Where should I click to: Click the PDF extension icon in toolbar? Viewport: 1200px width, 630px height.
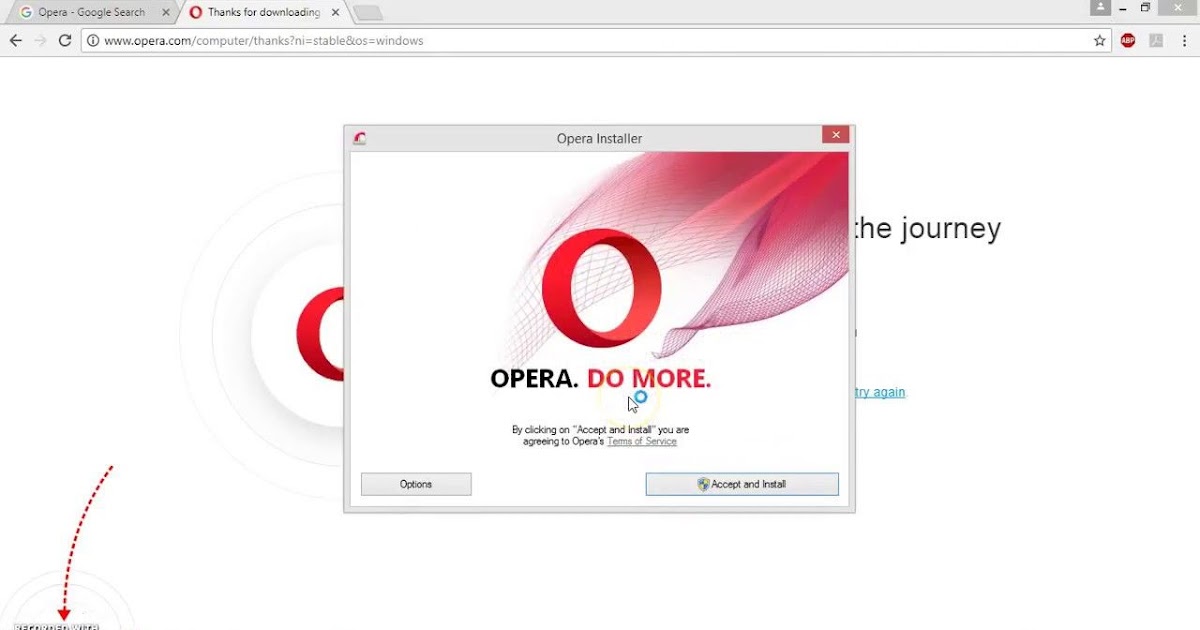pos(1156,41)
